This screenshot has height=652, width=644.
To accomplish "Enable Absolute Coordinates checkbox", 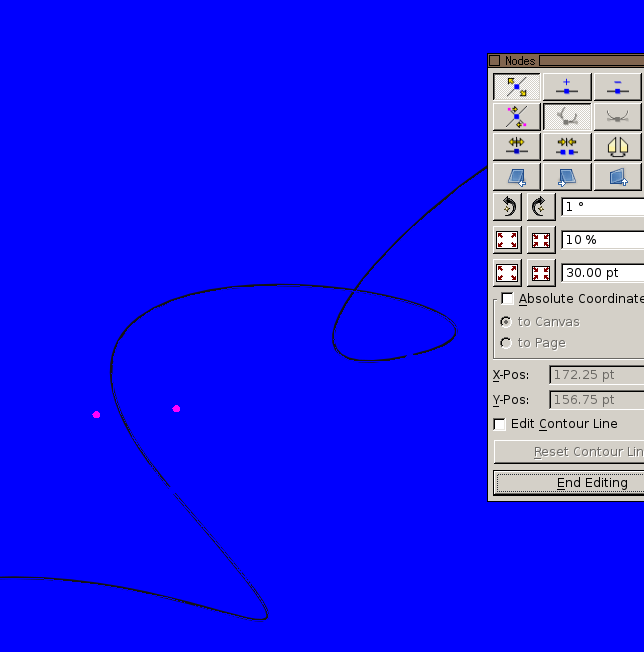I will 507,299.
